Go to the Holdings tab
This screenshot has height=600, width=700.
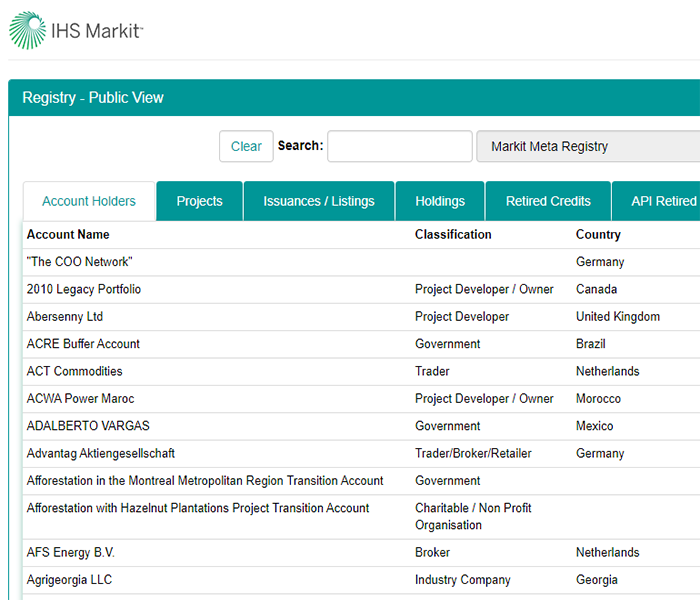[x=440, y=201]
